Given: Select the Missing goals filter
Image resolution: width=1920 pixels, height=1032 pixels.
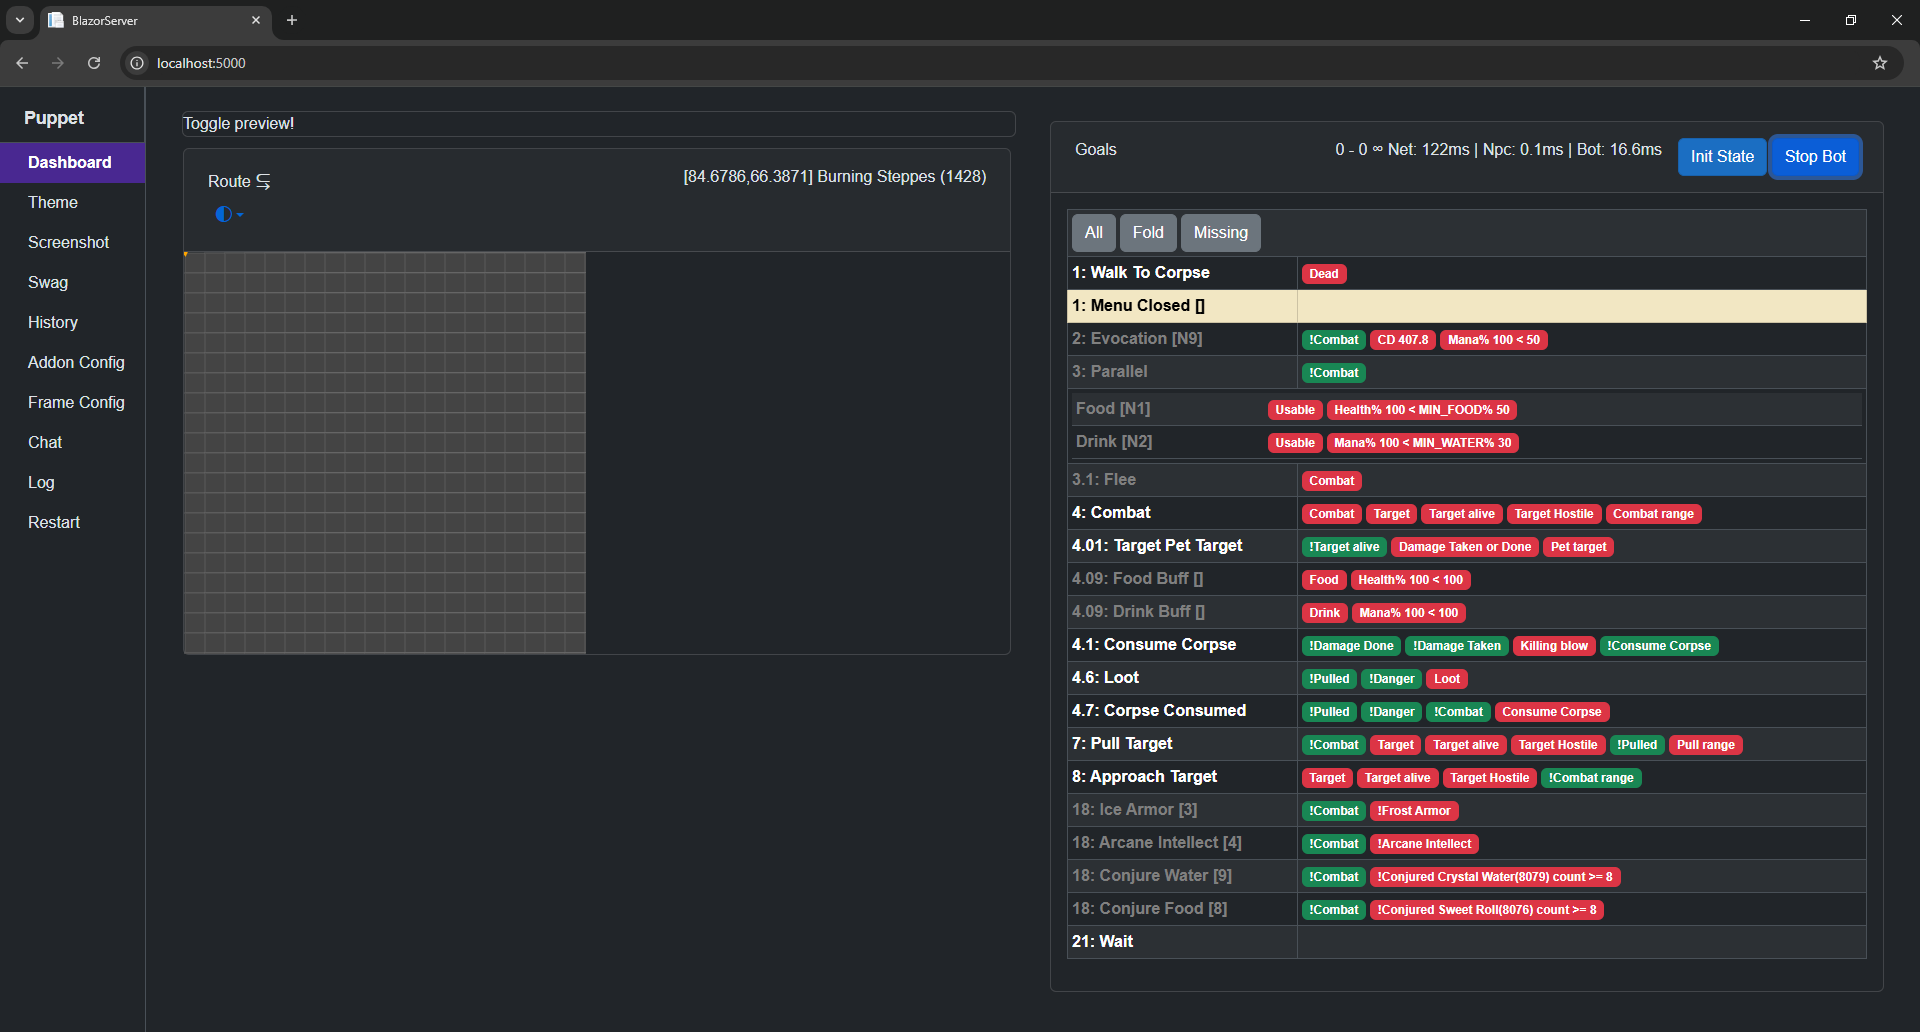Looking at the screenshot, I should (1220, 232).
